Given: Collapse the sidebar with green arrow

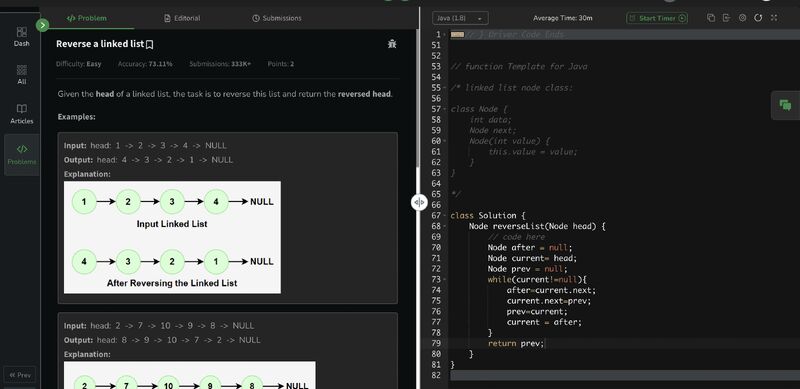Looking at the screenshot, I should [43, 25].
